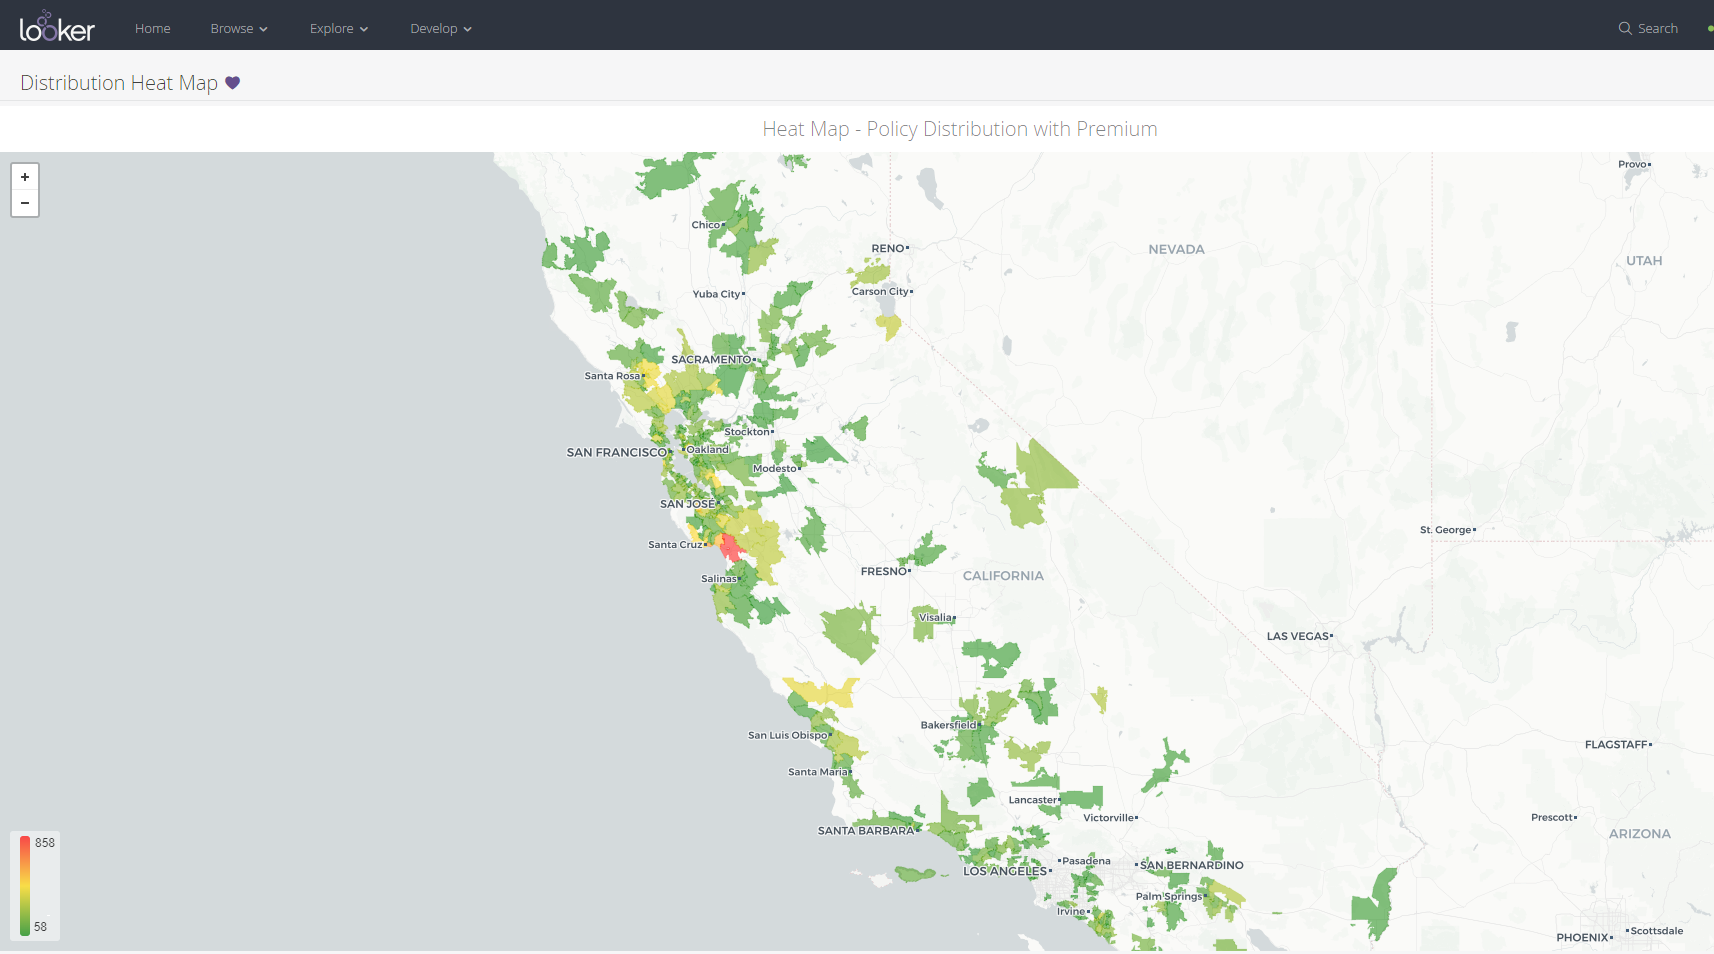This screenshot has height=954, width=1714.
Task: Open the Develop dropdown
Action: coord(441,28)
